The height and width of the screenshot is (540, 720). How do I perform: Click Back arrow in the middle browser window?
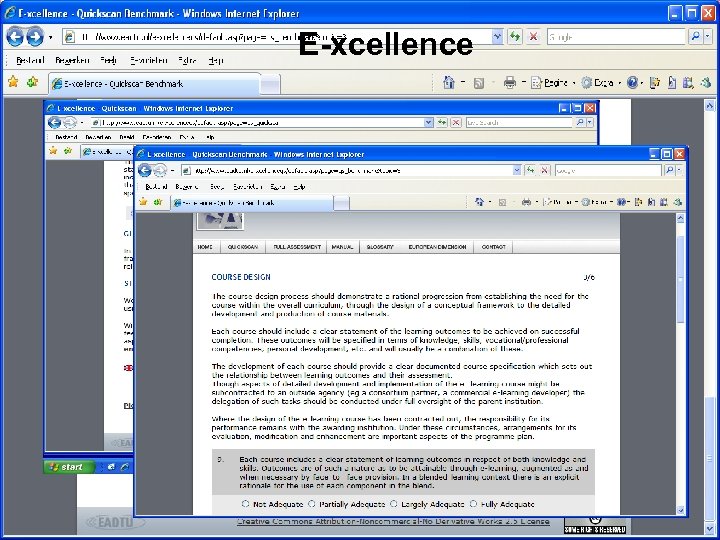pyautogui.click(x=54, y=123)
